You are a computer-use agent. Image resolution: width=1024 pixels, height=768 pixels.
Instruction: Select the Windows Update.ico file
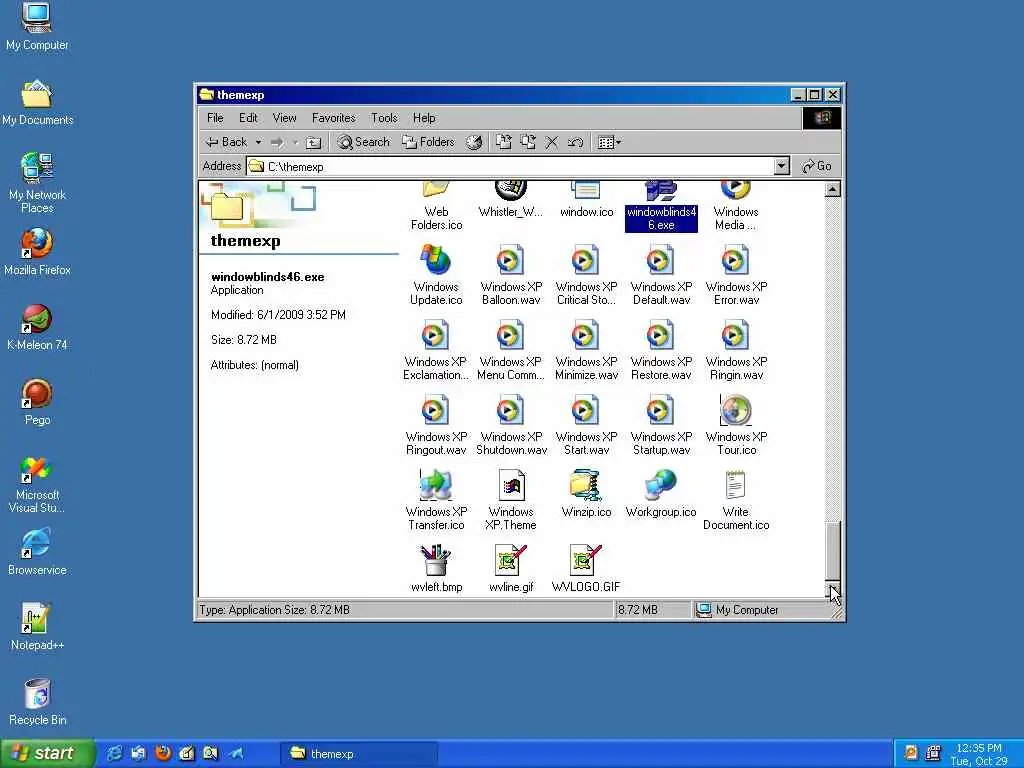[x=436, y=275]
